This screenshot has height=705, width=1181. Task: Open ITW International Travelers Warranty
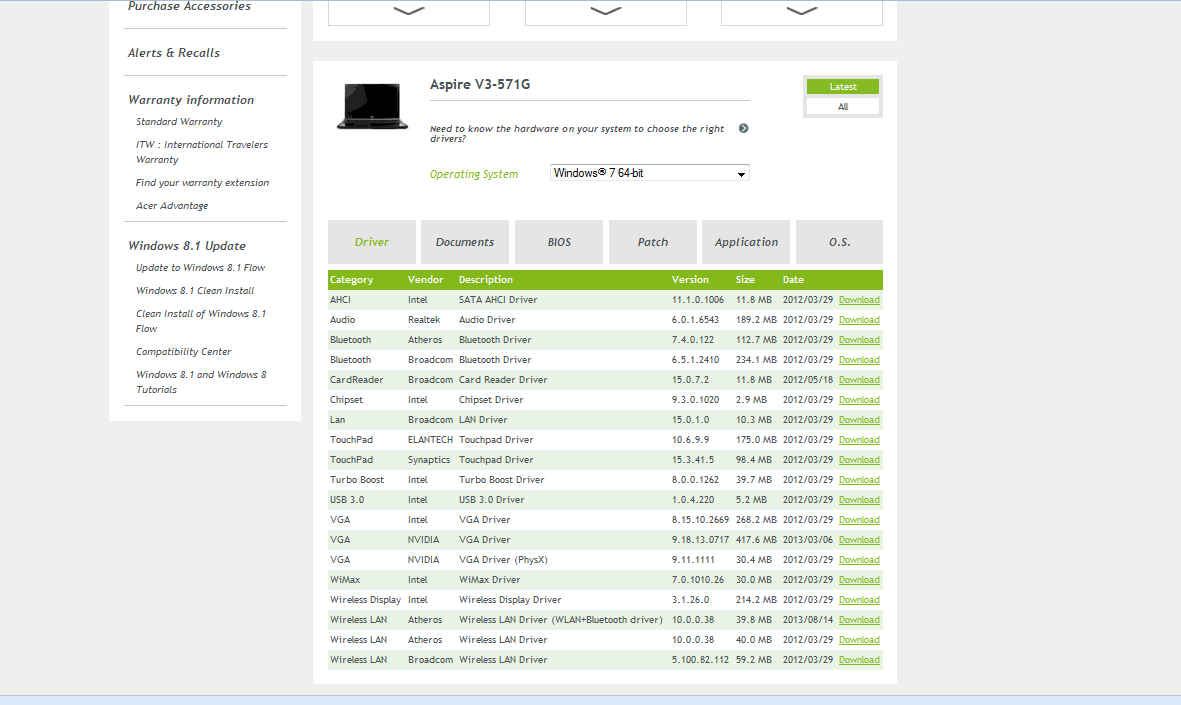[x=202, y=152]
